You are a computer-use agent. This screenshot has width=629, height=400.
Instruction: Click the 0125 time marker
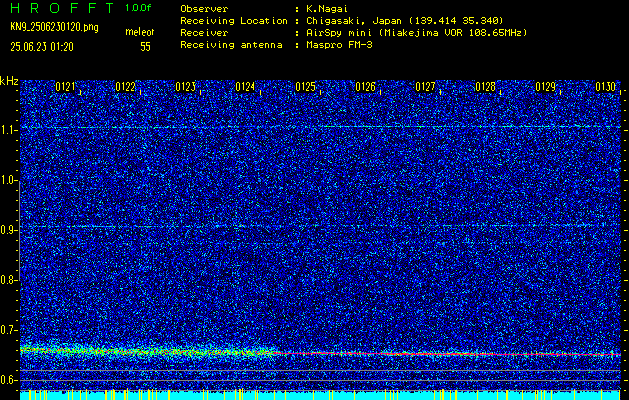tap(305, 87)
